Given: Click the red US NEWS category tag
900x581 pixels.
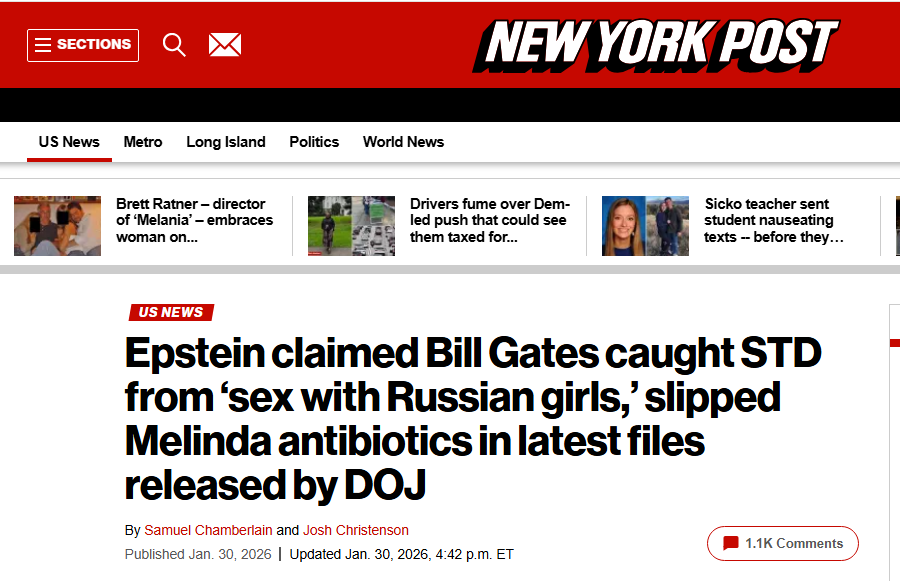Looking at the screenshot, I should tap(171, 313).
